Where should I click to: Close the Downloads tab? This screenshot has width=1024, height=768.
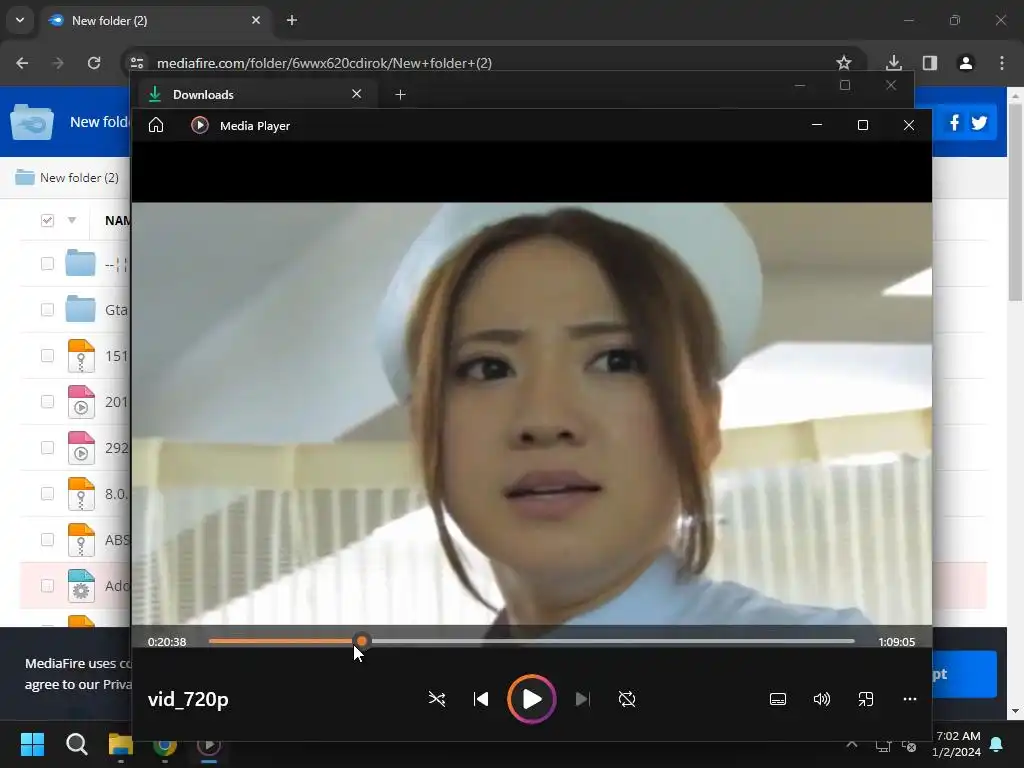tap(357, 94)
